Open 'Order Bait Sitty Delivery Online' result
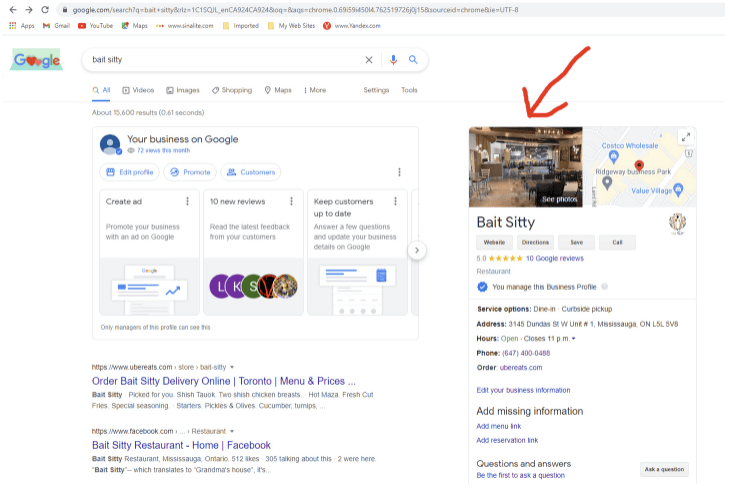Image resolution: width=735 pixels, height=489 pixels. (224, 381)
